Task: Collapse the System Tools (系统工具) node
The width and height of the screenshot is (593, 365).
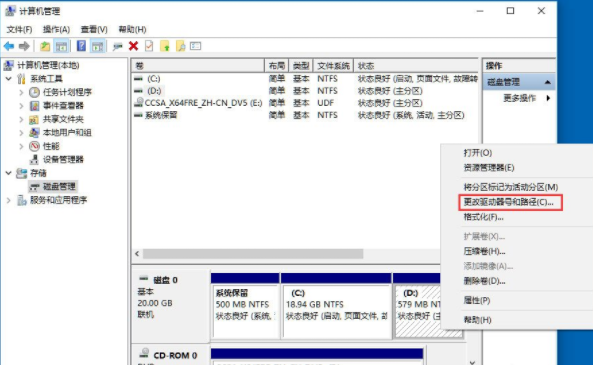Action: [9, 79]
